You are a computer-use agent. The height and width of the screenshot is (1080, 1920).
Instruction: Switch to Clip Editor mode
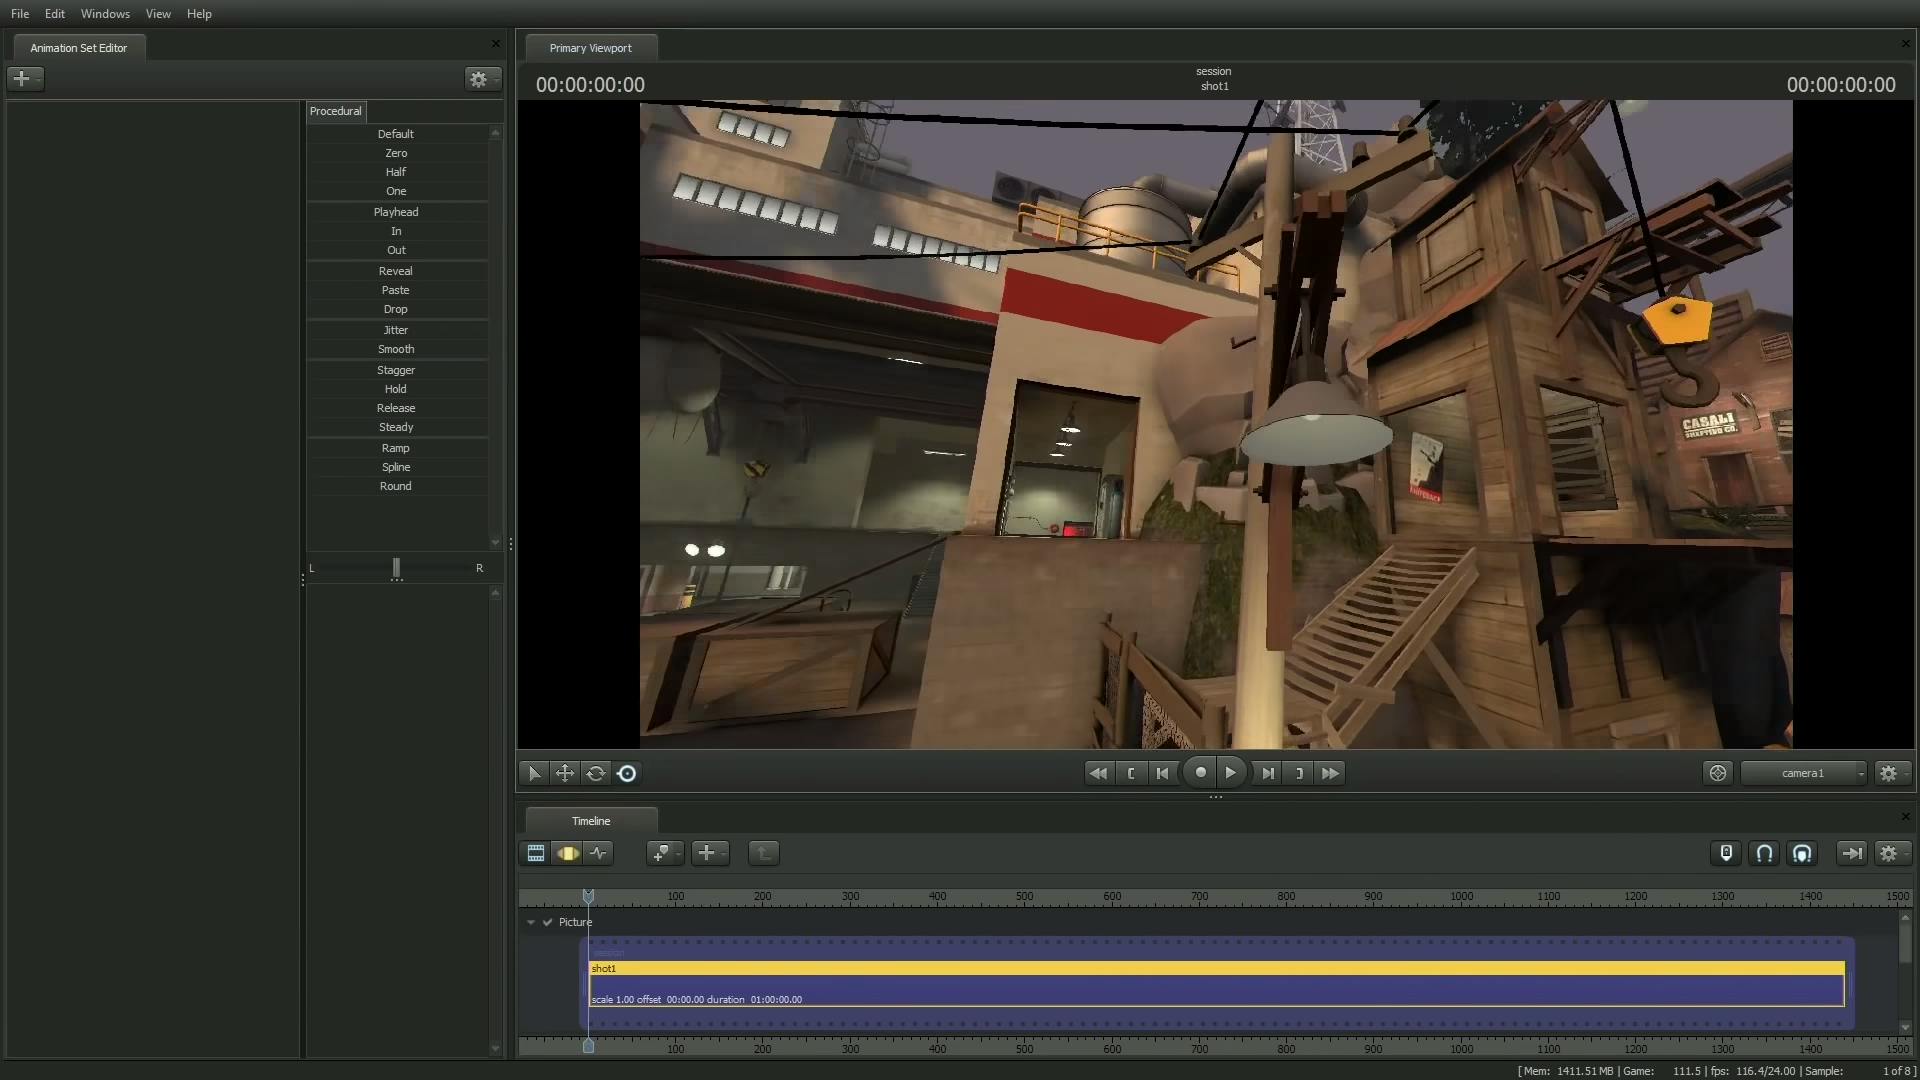tap(536, 853)
